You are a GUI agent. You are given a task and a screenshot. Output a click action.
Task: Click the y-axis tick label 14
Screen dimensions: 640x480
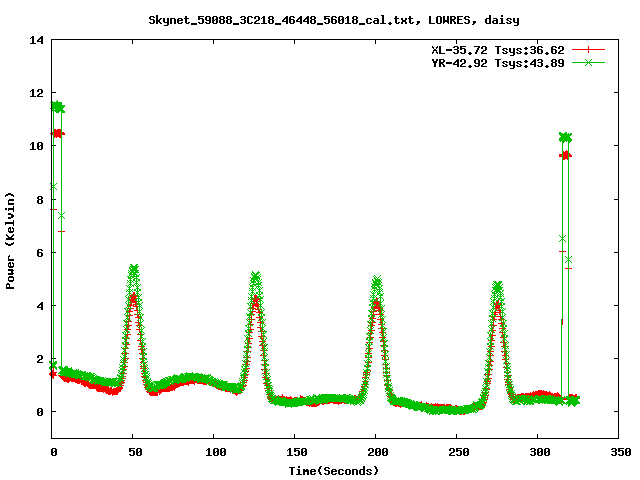coord(36,40)
